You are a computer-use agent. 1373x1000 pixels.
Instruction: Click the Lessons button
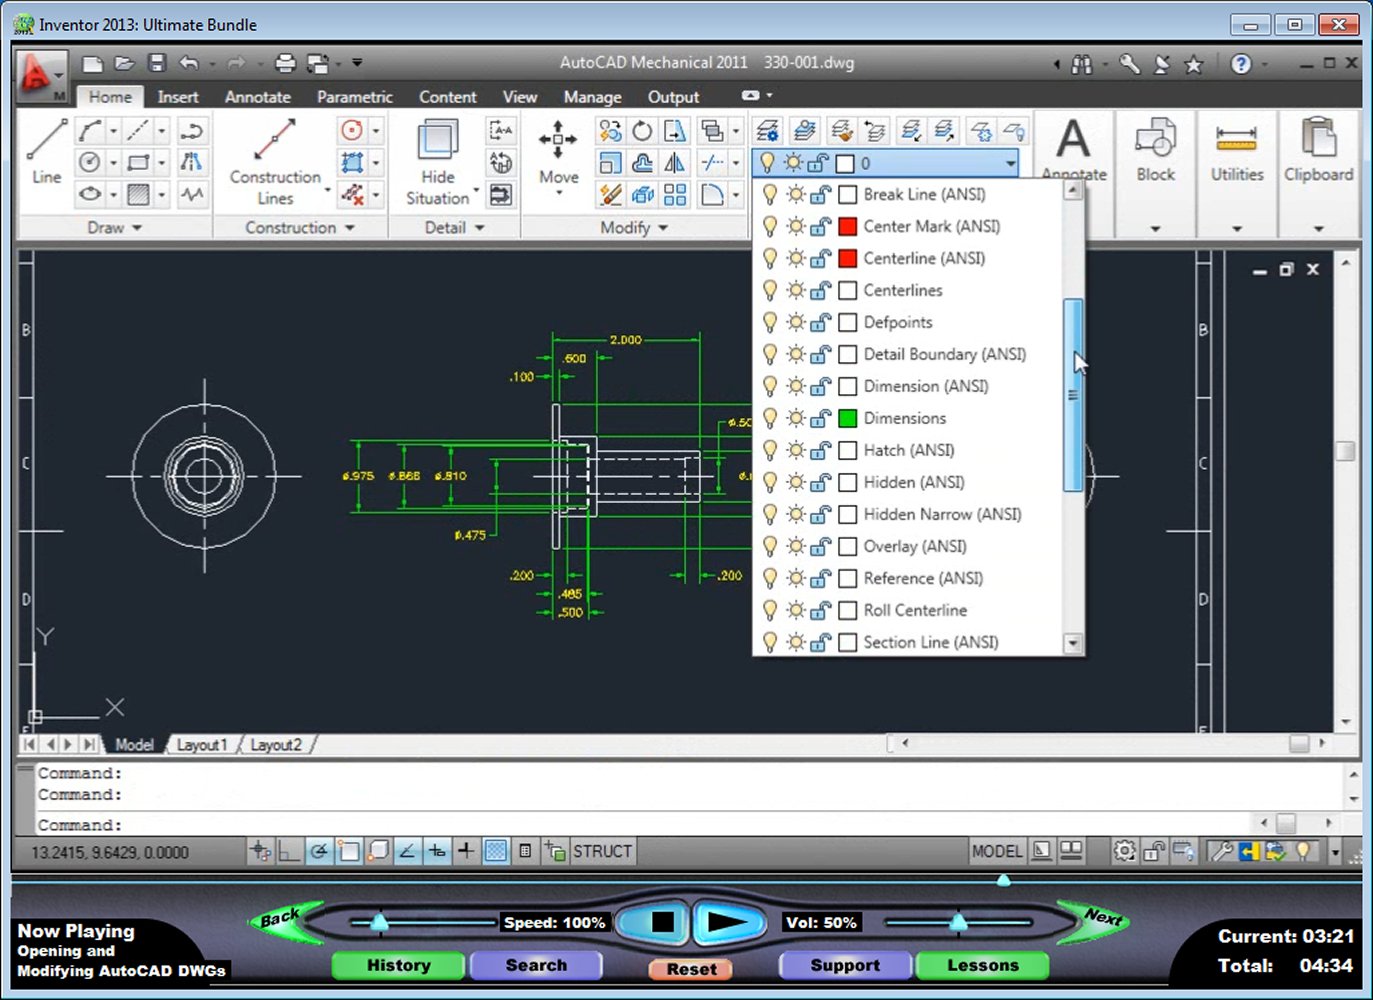tap(983, 965)
